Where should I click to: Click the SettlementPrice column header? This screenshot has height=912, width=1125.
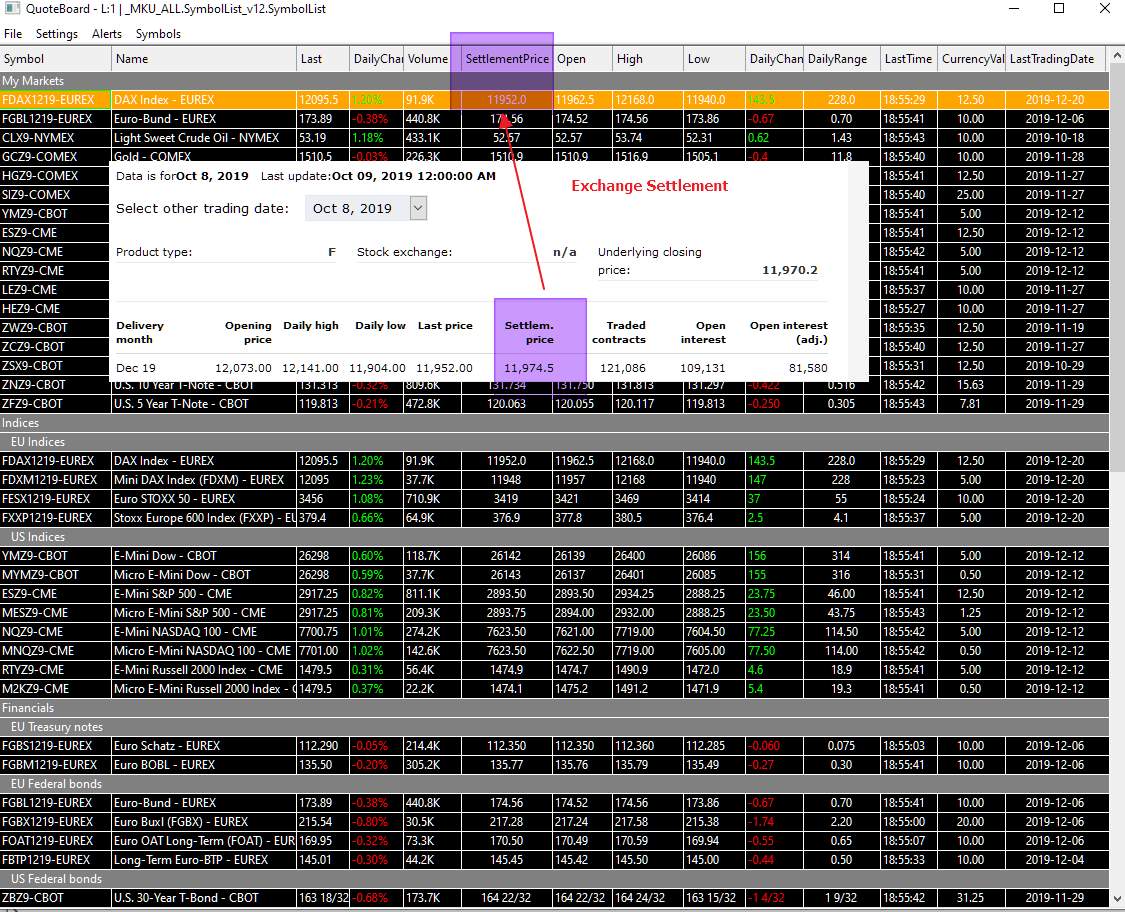507,59
